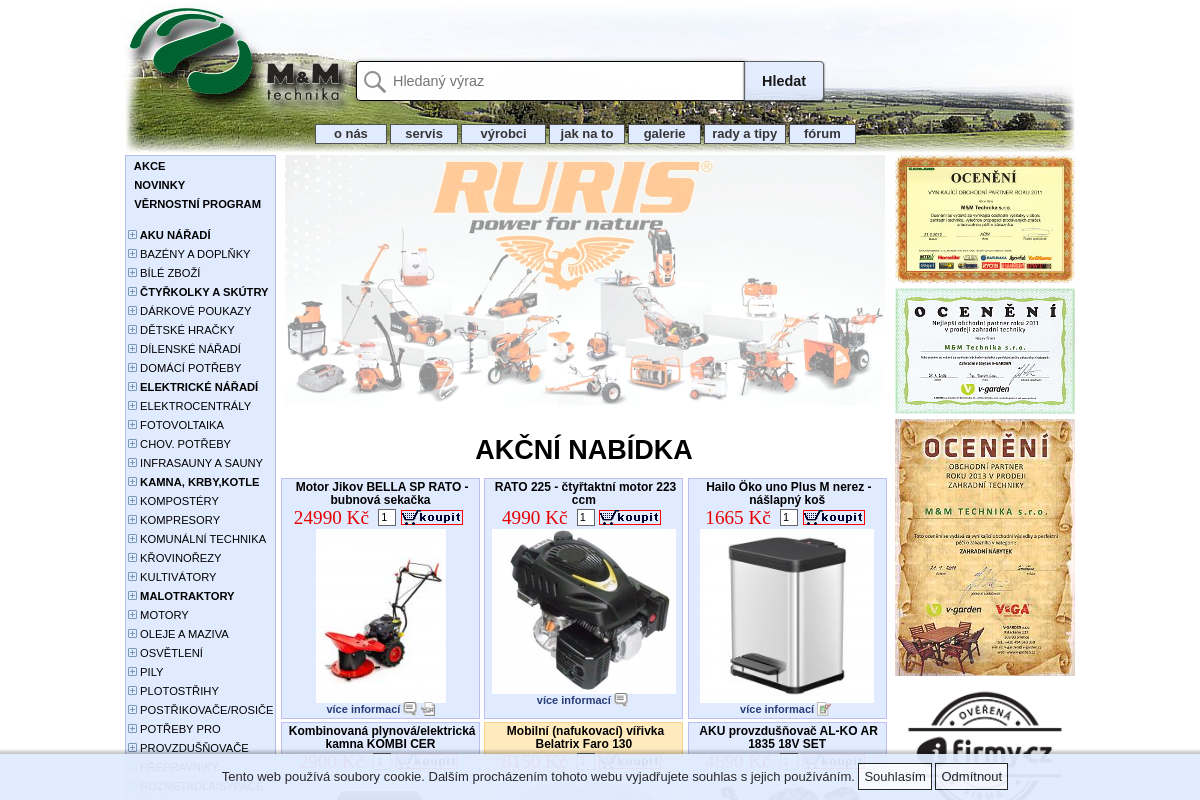1200x800 pixels.
Task: Expand AKU NÁŘADÍ category
Action: 132,235
